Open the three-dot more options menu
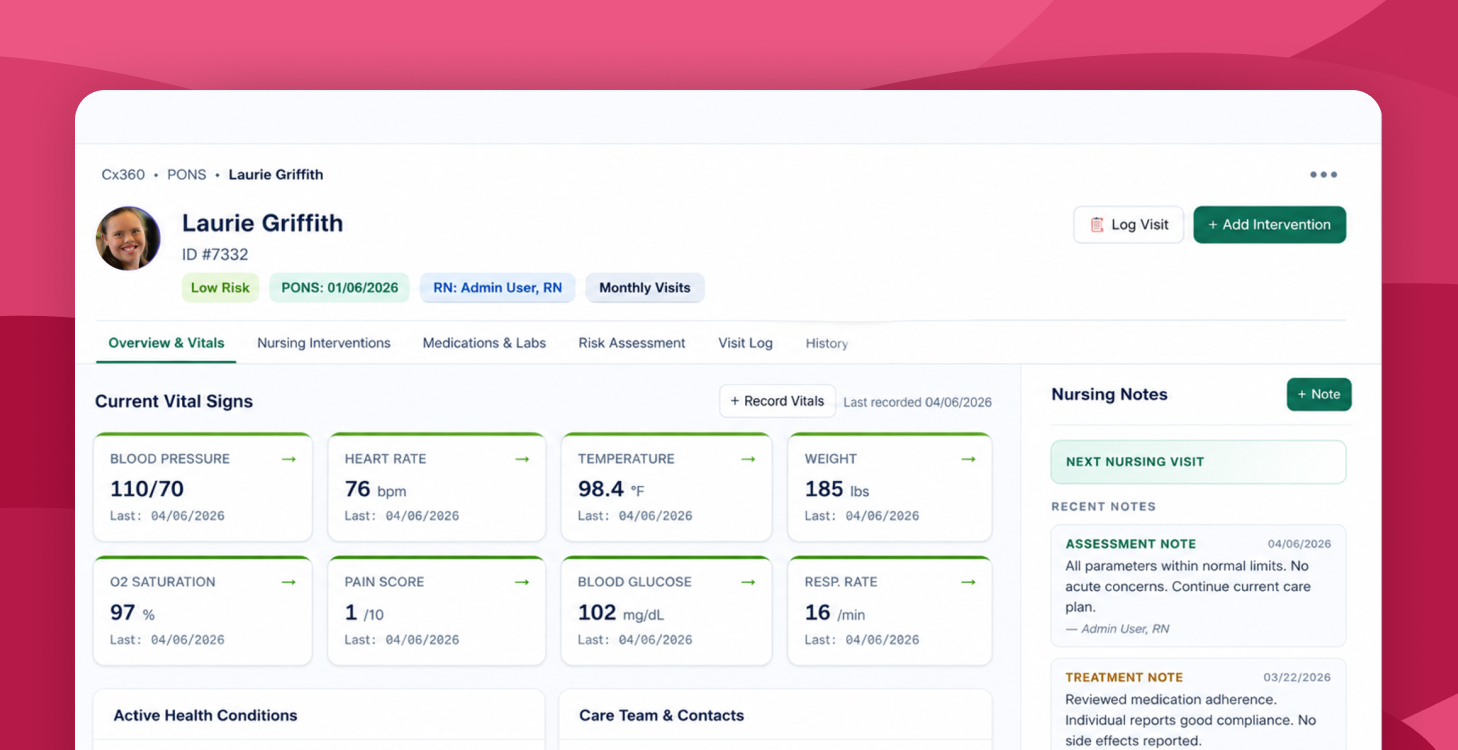 [1323, 175]
